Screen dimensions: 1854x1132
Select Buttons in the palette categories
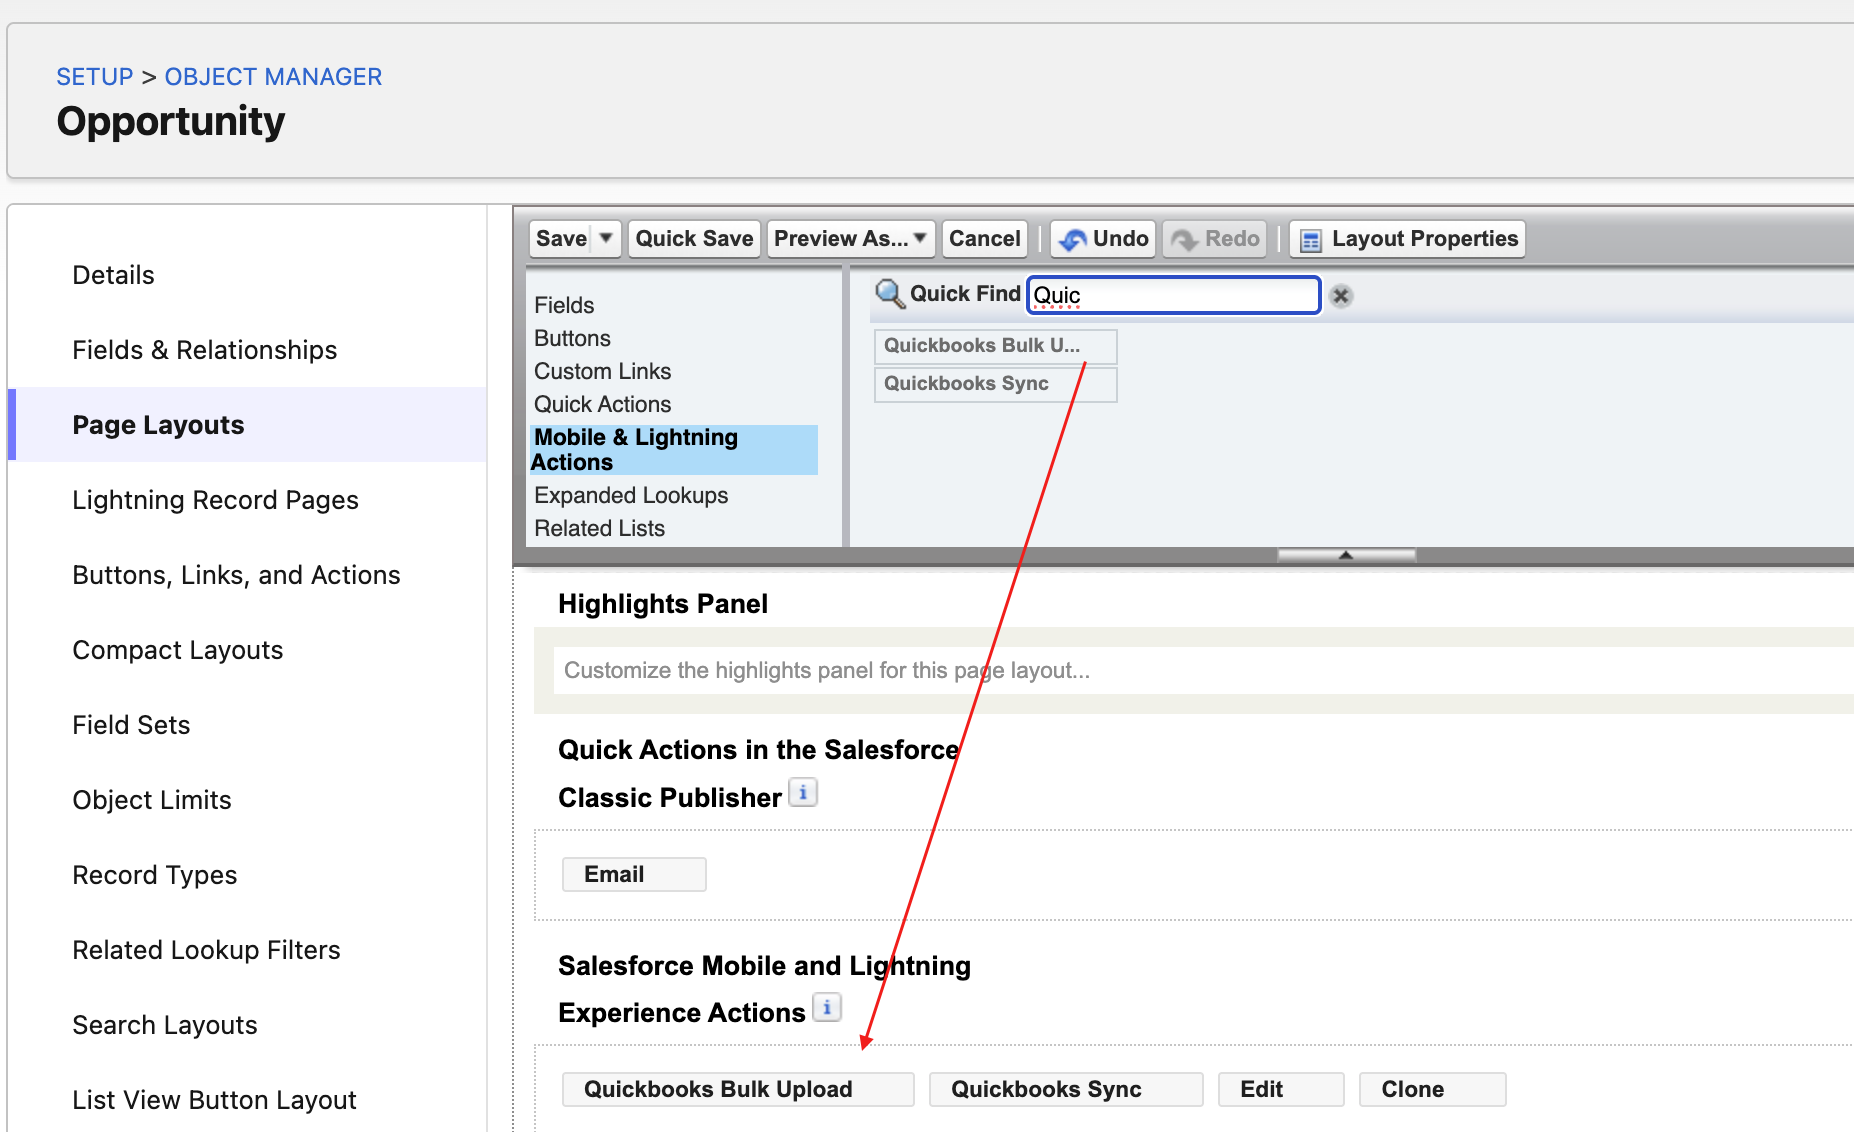[x=572, y=338]
